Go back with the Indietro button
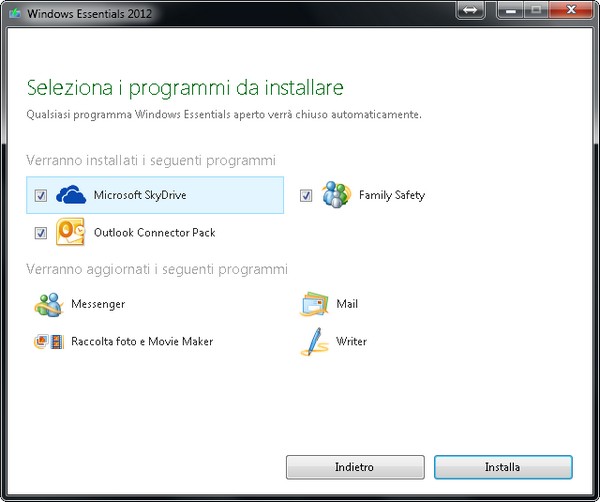The width and height of the screenshot is (600, 502). [355, 467]
